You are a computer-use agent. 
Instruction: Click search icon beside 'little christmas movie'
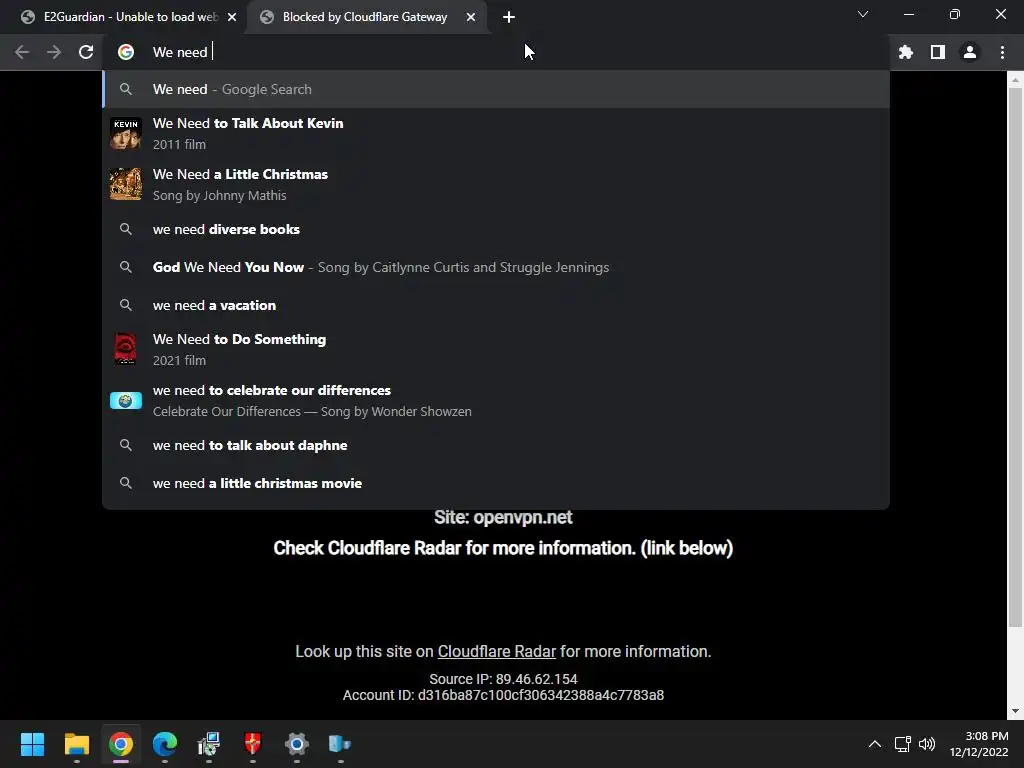[x=126, y=483]
